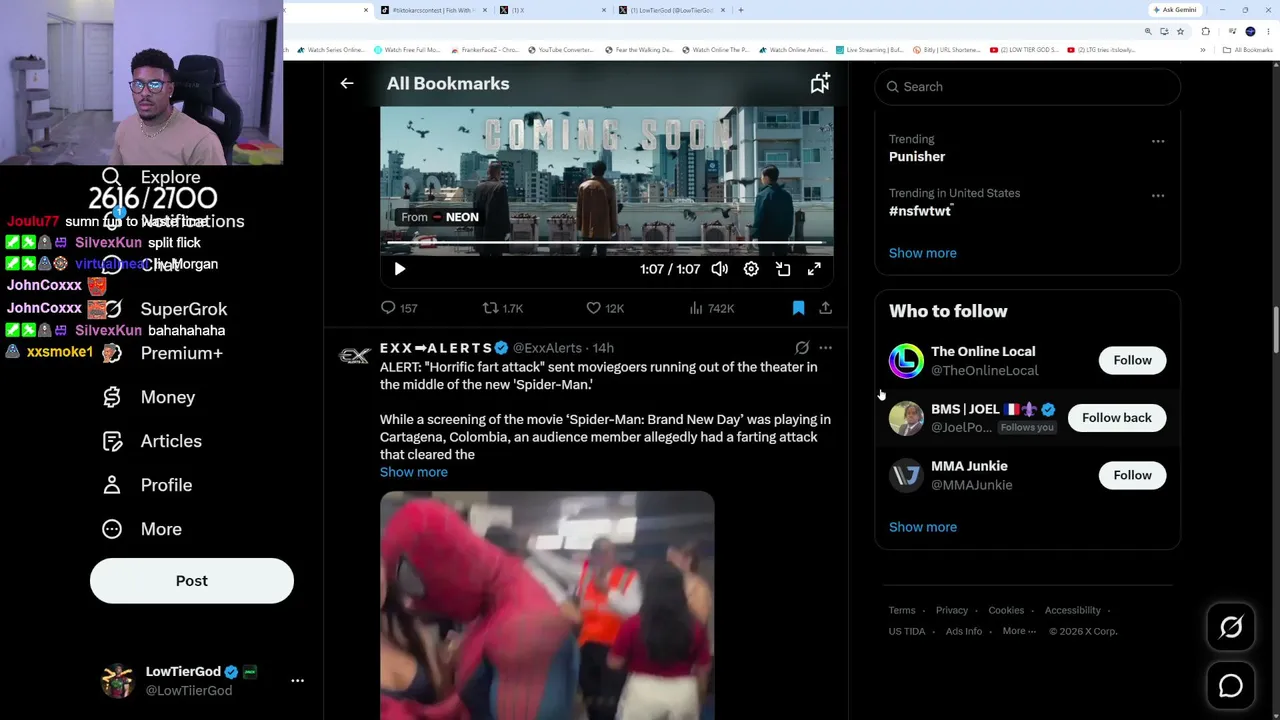Open LowTierGod account options menu
1280x720 pixels.
[x=297, y=680]
